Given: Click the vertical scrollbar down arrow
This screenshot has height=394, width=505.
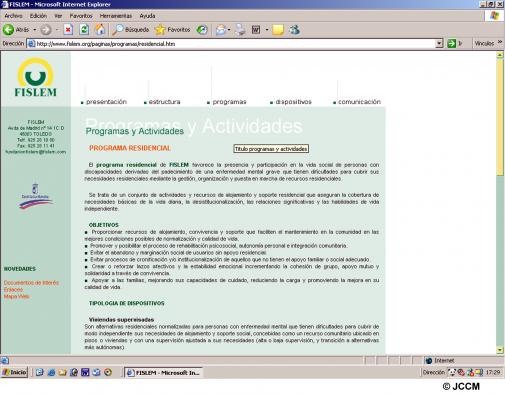Looking at the screenshot, I should tap(500, 350).
